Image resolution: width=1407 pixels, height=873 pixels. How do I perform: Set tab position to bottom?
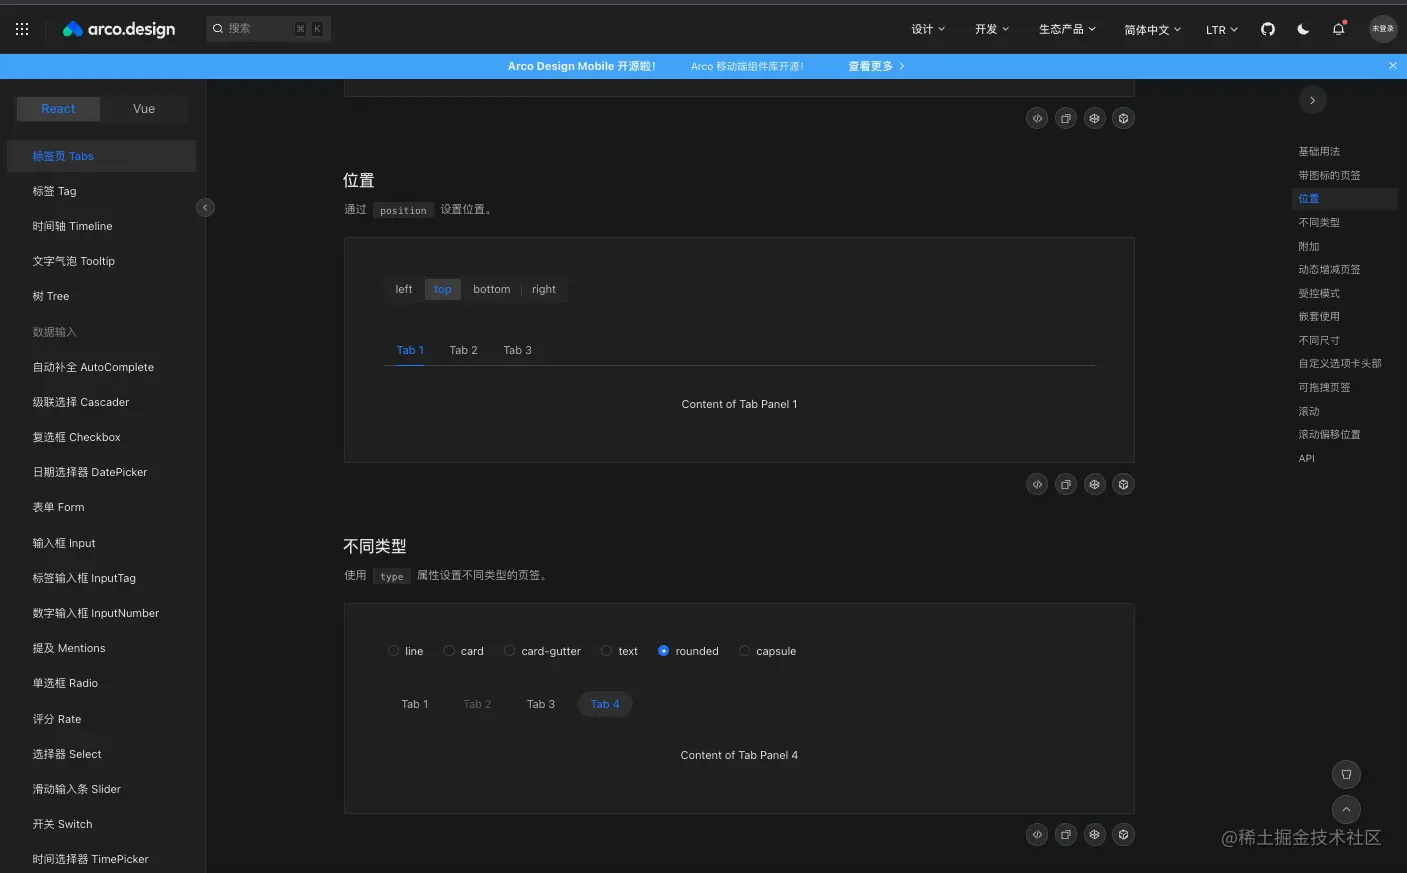[x=492, y=290]
